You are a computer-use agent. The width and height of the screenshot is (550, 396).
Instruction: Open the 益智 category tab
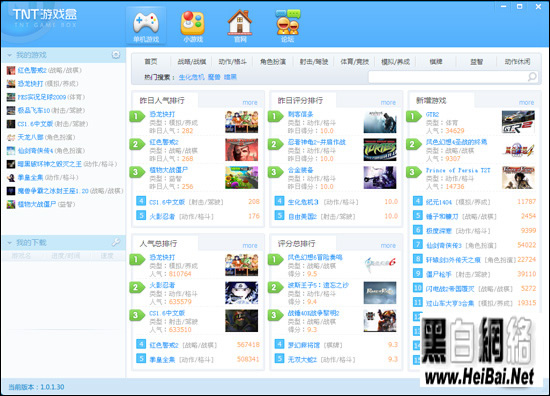[x=477, y=62]
